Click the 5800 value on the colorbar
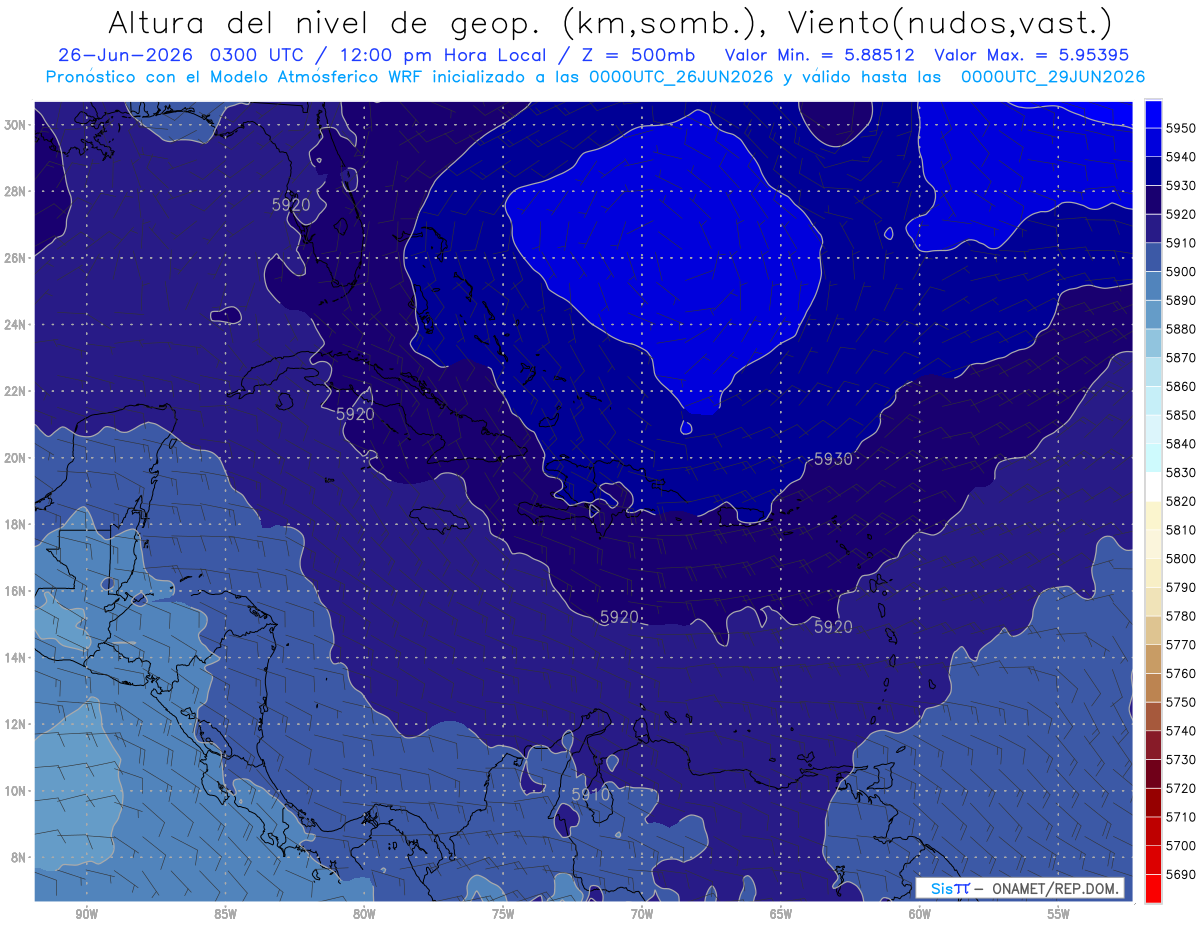 tap(1181, 558)
